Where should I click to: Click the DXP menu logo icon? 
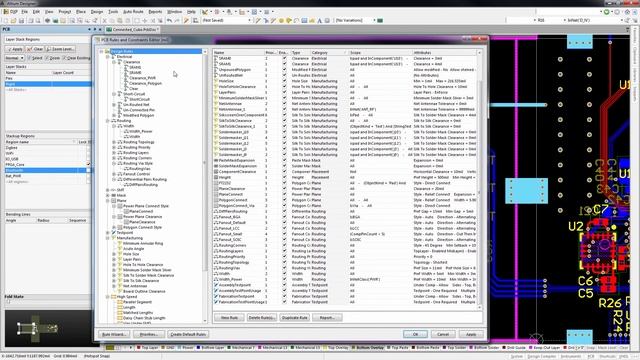(6, 12)
